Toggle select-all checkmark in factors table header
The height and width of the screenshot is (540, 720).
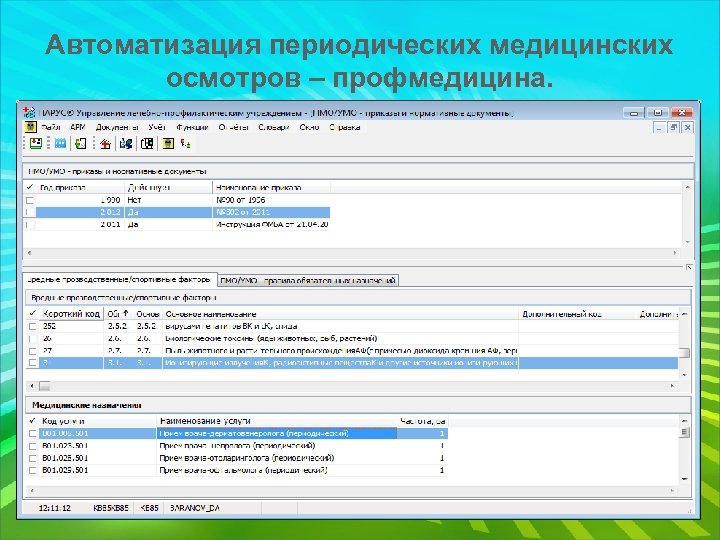[33, 314]
